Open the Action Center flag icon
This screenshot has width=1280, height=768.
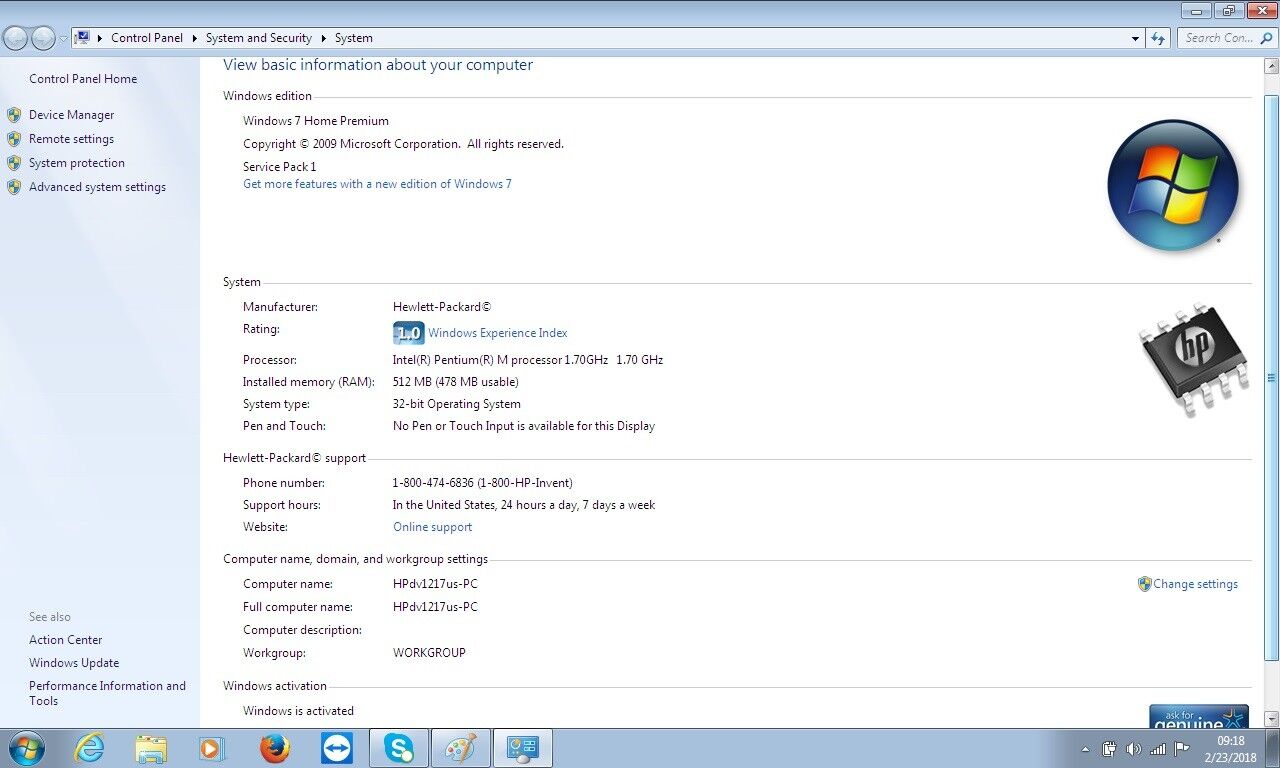click(1181, 749)
